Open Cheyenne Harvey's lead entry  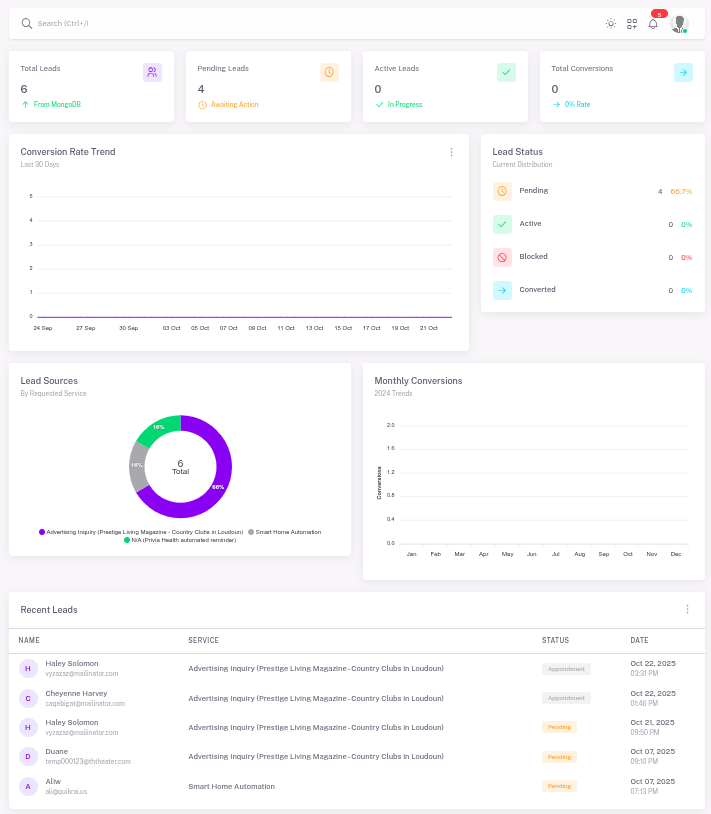tap(75, 693)
